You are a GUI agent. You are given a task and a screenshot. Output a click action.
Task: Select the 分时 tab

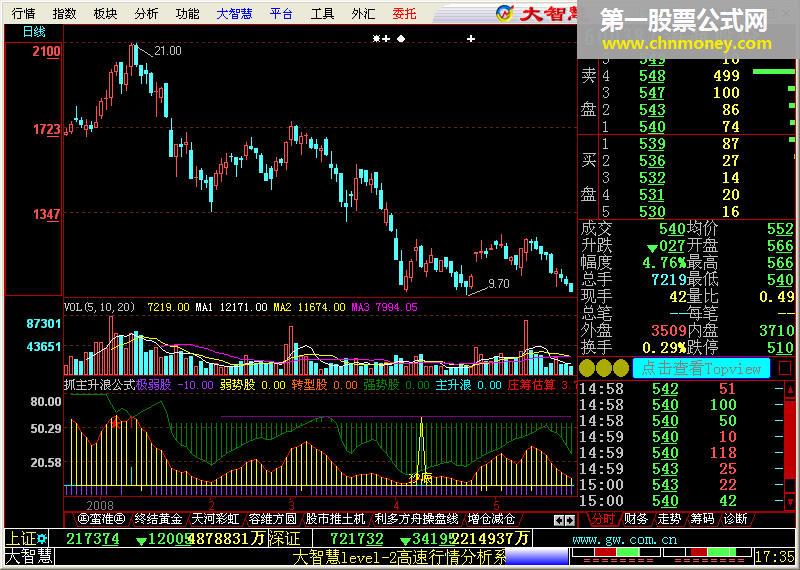tap(603, 519)
